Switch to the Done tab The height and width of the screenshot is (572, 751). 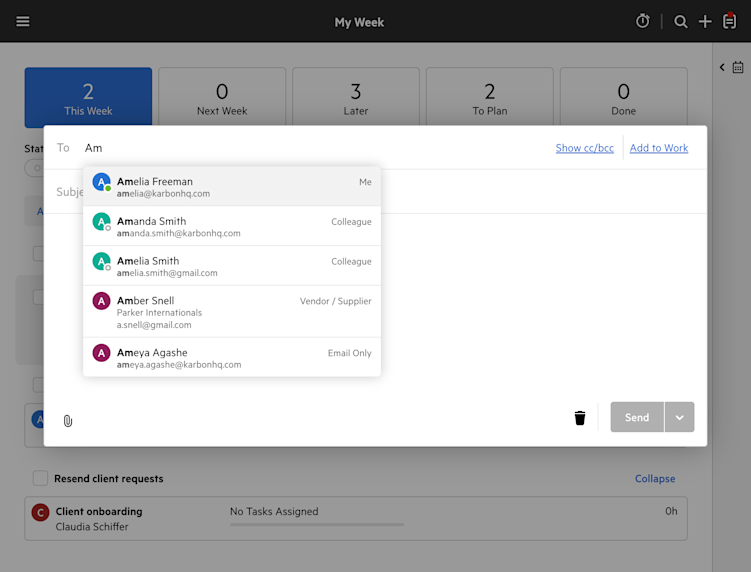click(624, 98)
